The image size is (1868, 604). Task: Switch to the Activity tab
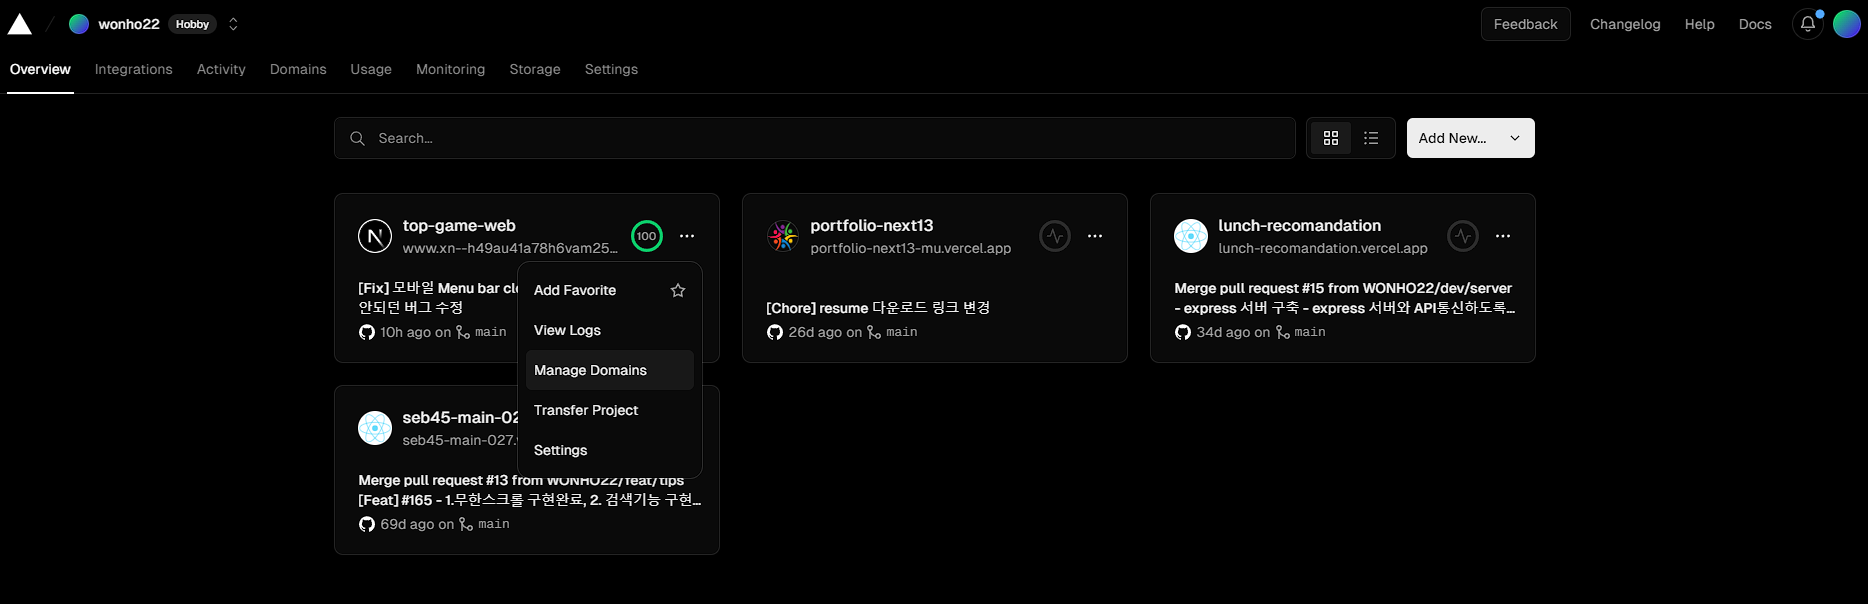[221, 69]
